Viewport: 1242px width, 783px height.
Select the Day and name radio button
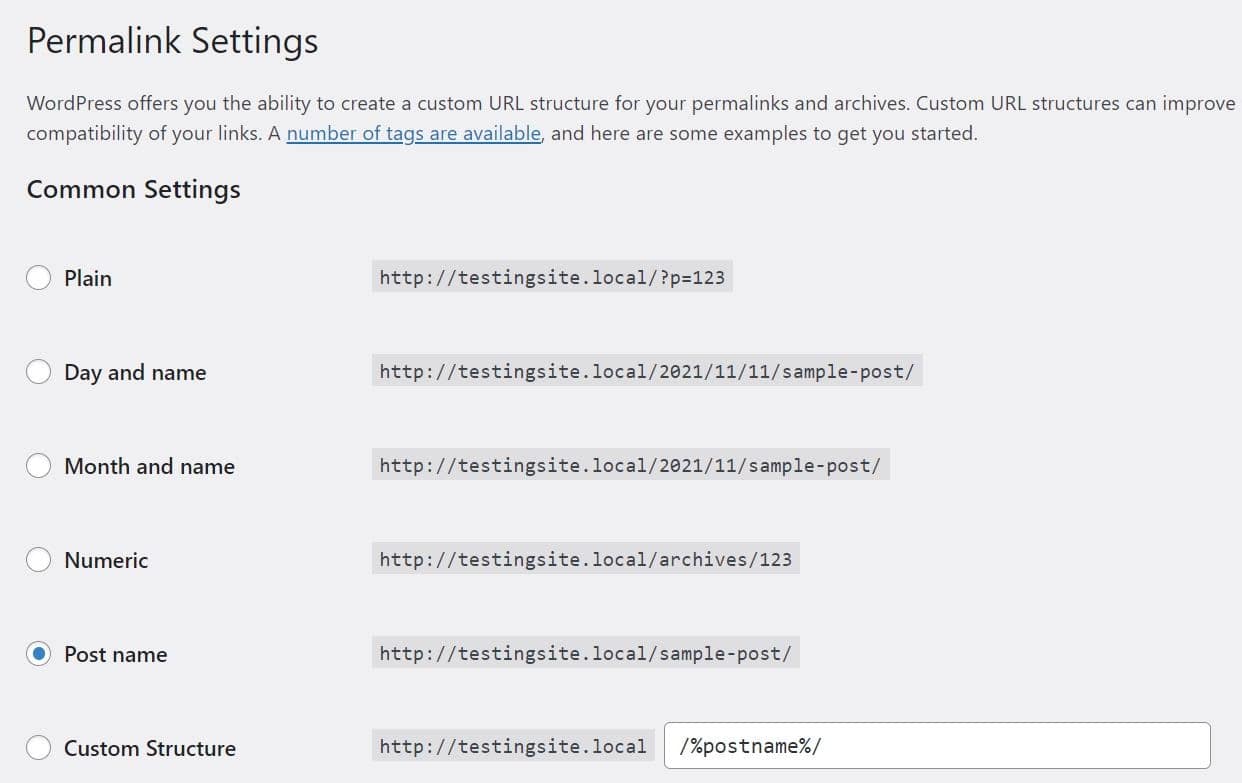click(39, 371)
